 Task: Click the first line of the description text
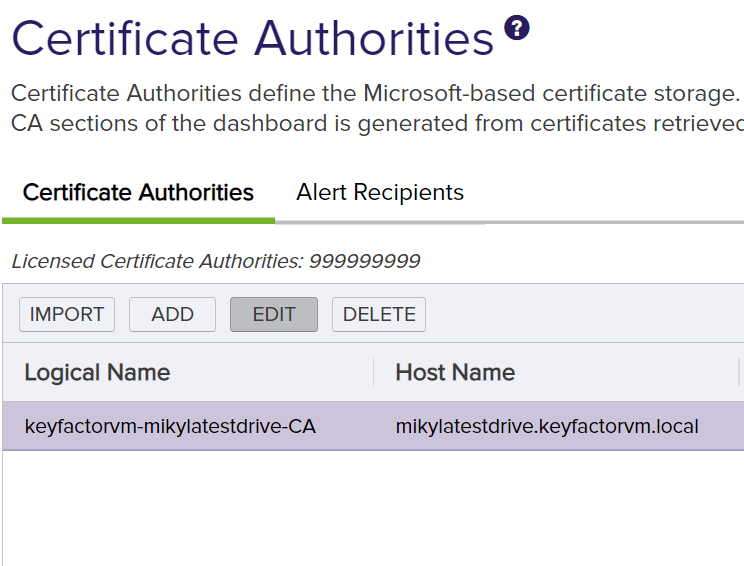374,95
